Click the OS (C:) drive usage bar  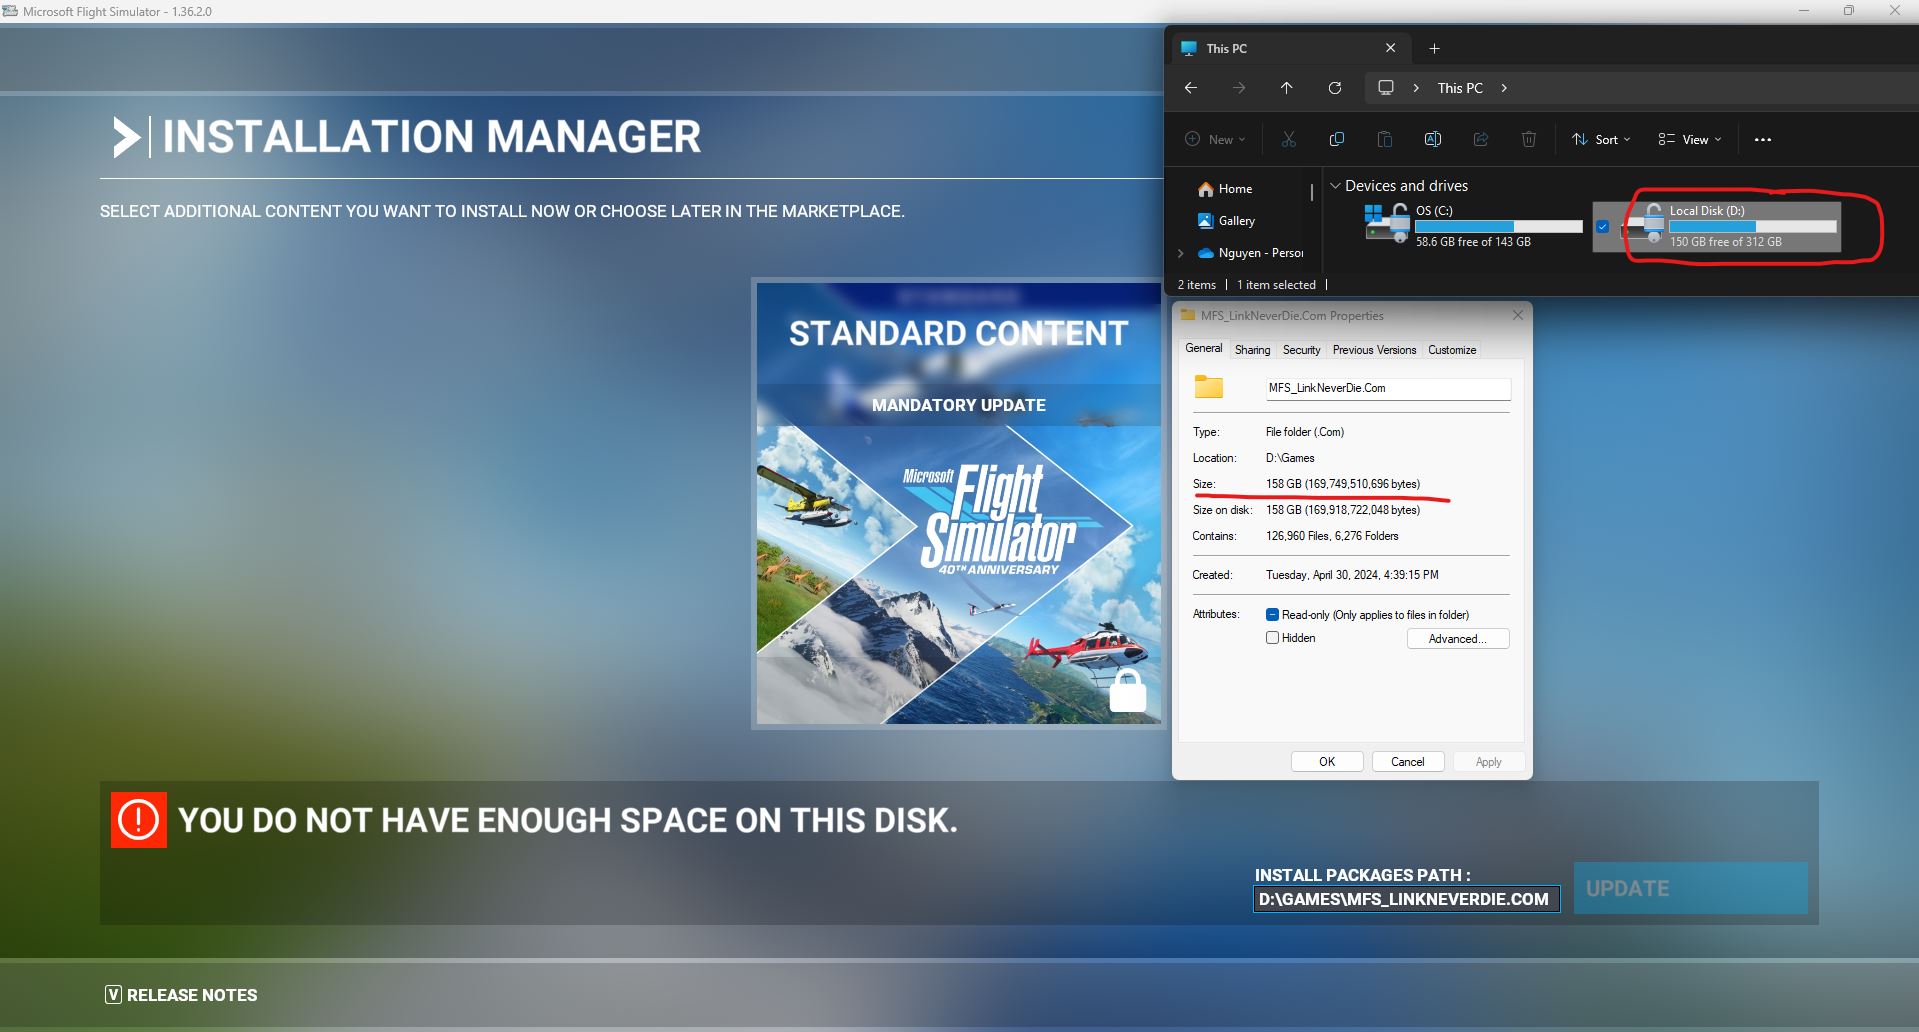click(1498, 226)
